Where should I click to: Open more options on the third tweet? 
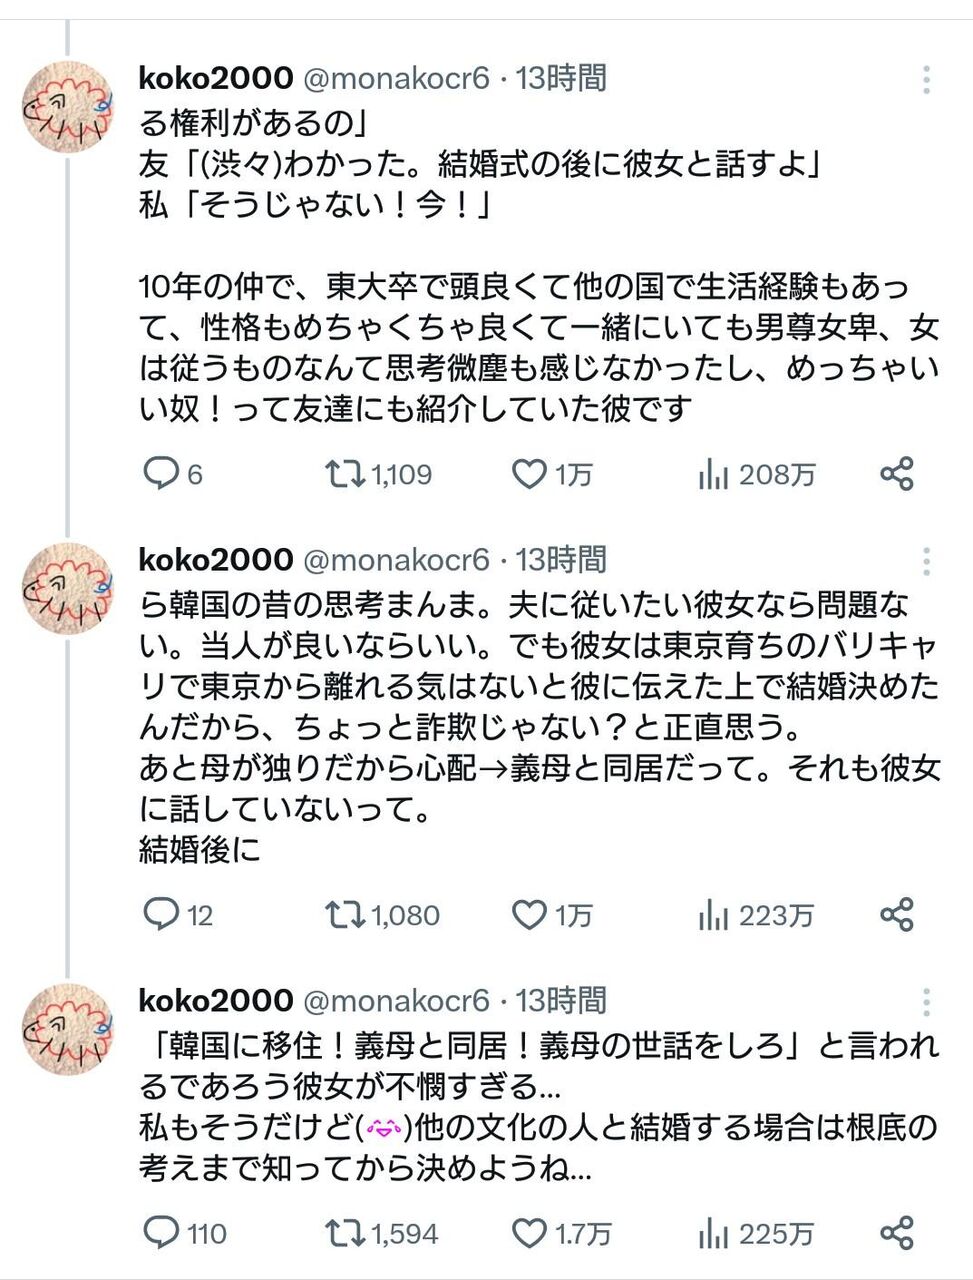(x=927, y=1002)
